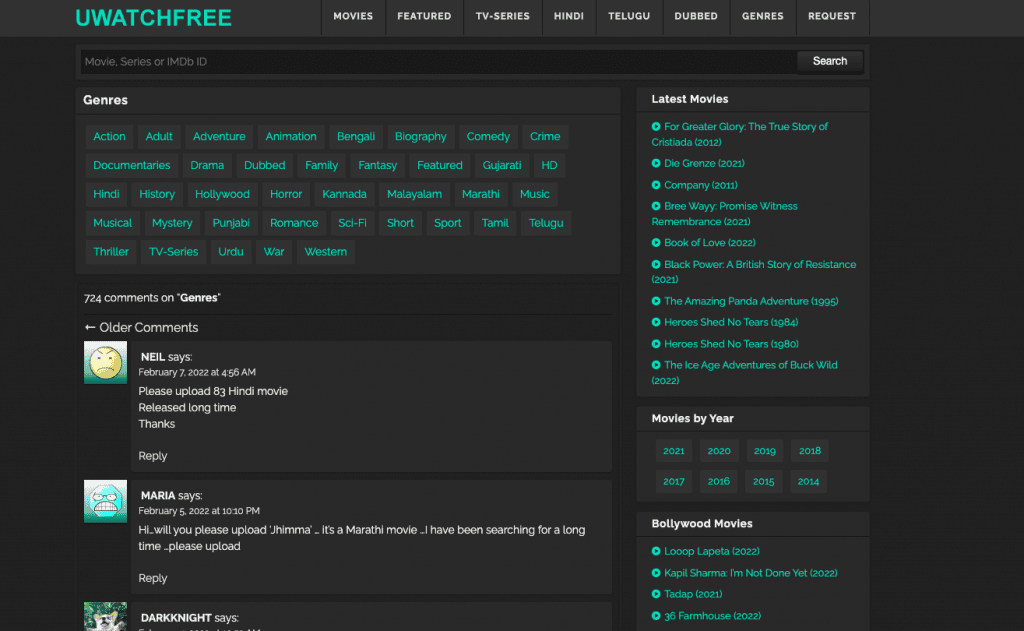Choose the Sci-Fi genre tag

[352, 223]
